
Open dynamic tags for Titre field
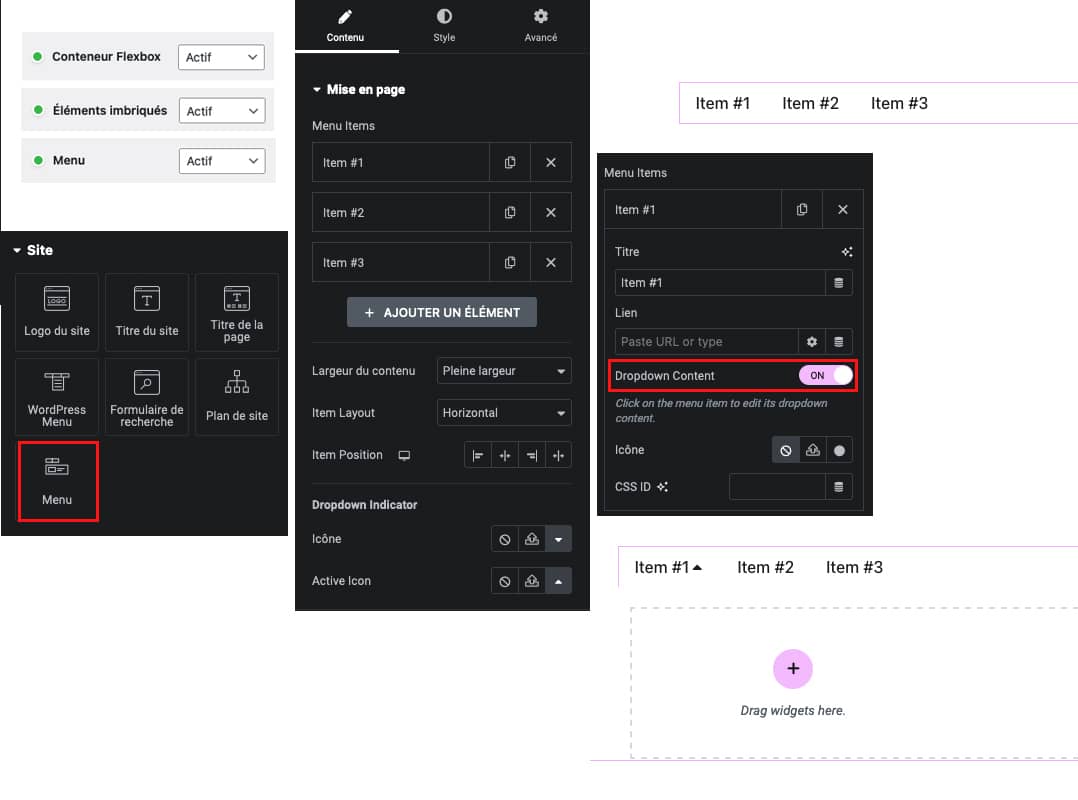pos(839,282)
